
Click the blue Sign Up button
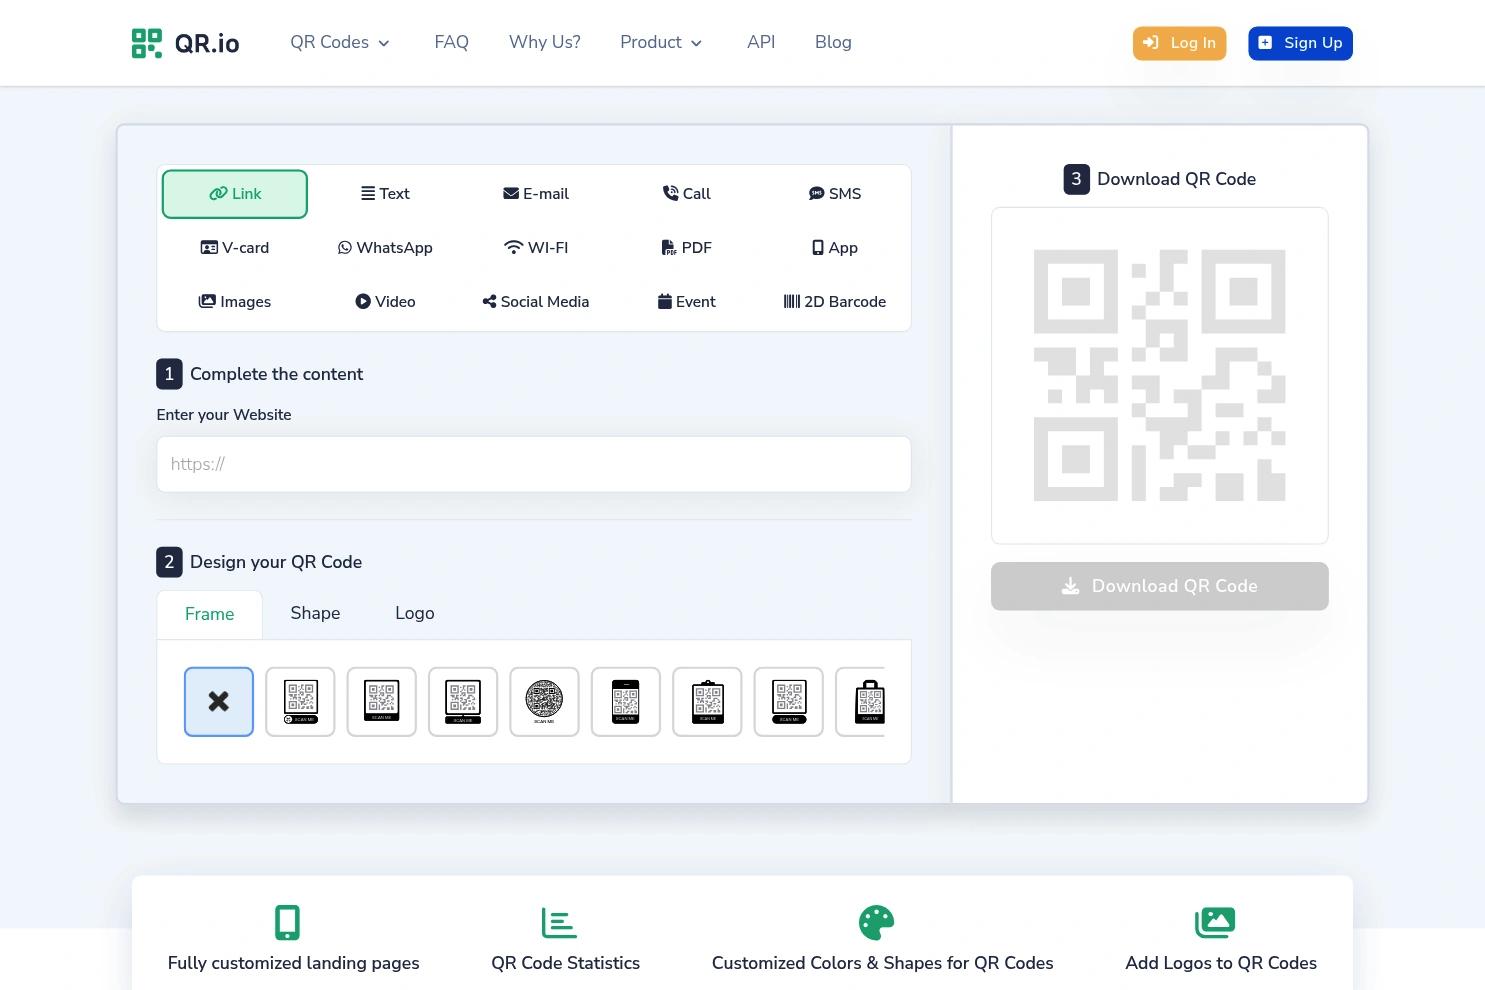tap(1300, 43)
